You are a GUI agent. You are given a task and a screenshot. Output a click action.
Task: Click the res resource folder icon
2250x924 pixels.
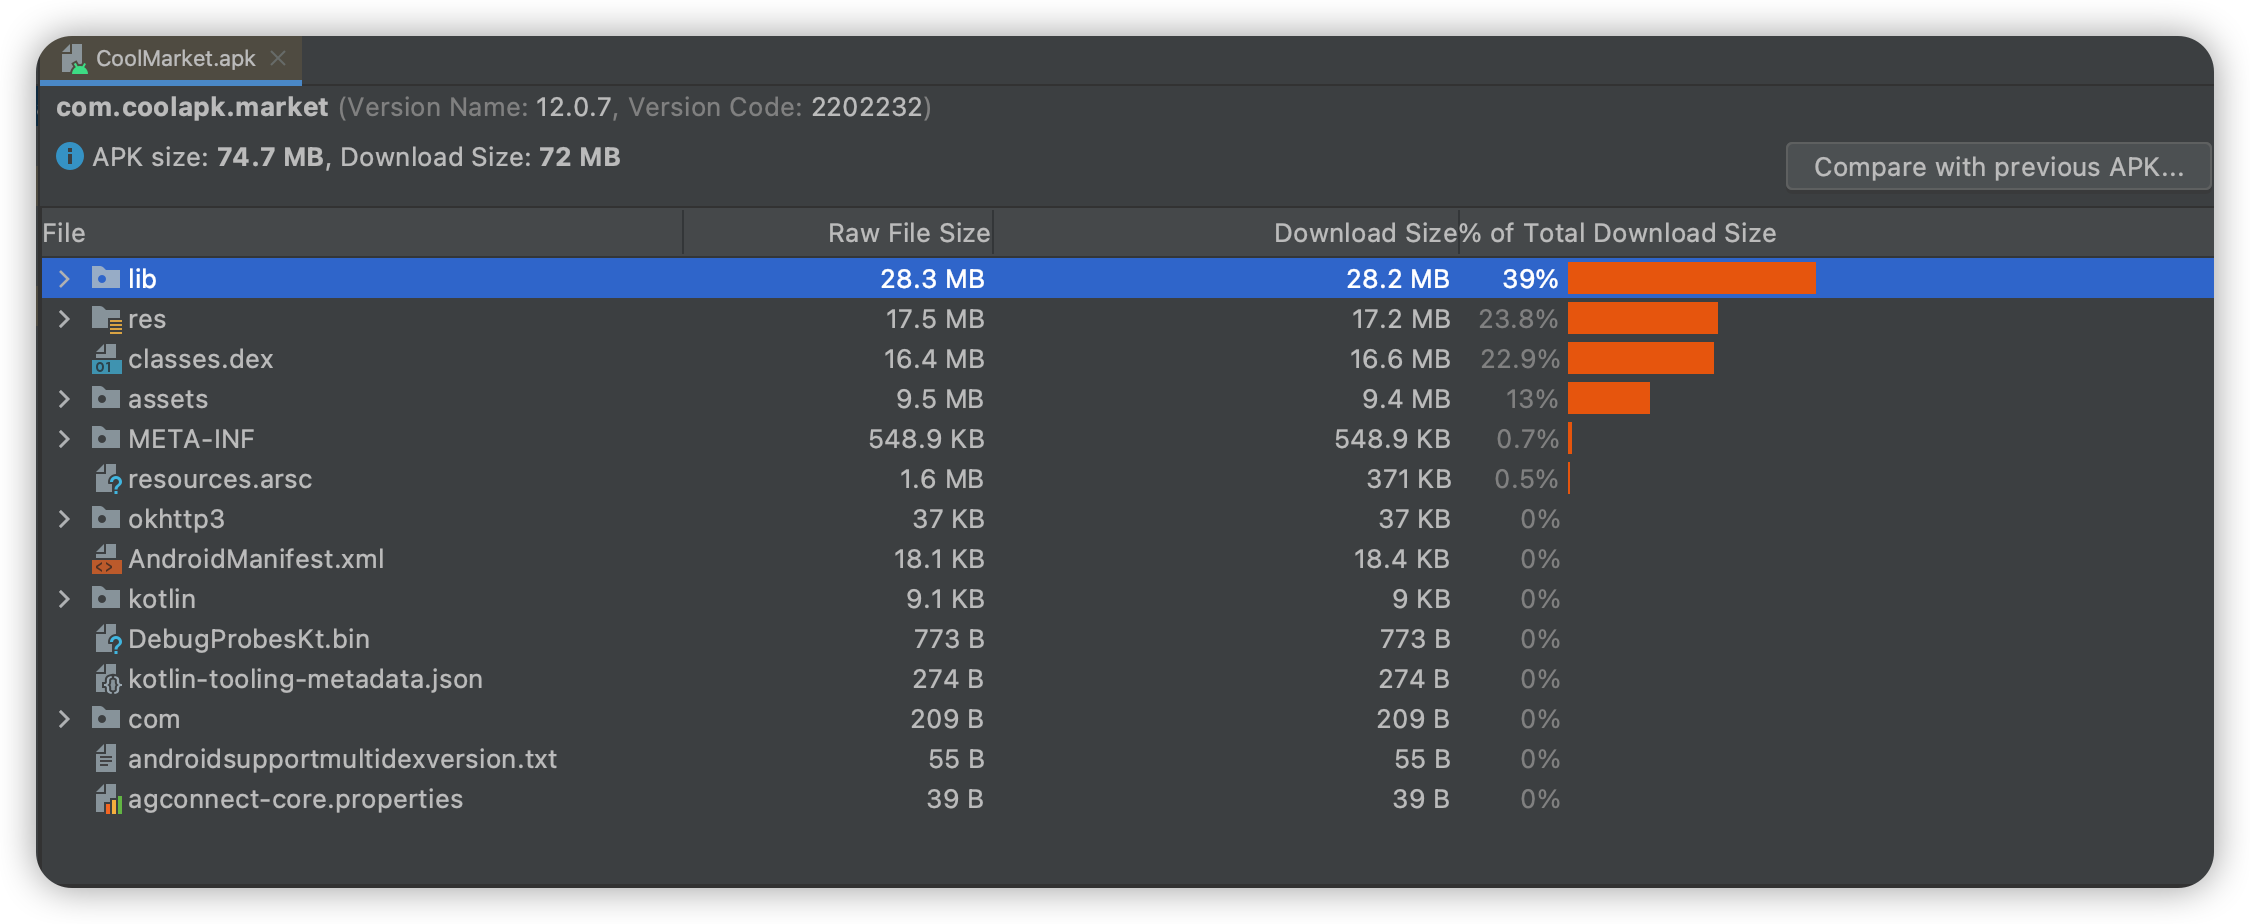(106, 319)
